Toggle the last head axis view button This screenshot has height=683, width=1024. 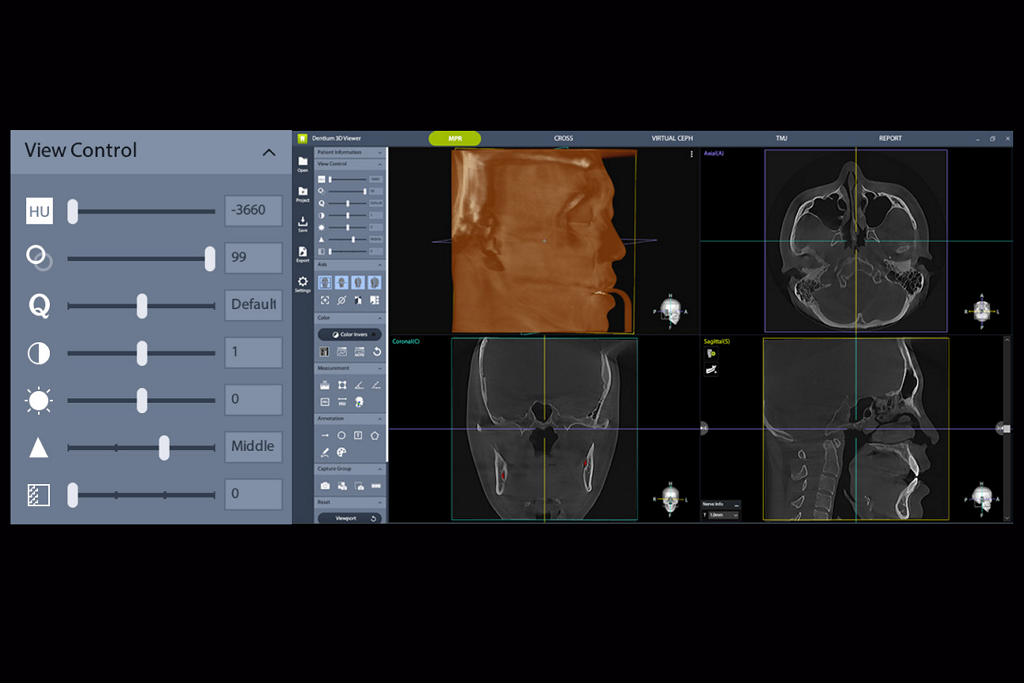point(374,283)
